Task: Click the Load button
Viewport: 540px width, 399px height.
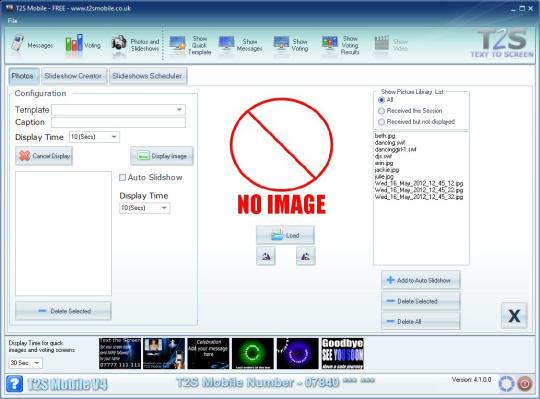Action: click(x=285, y=235)
